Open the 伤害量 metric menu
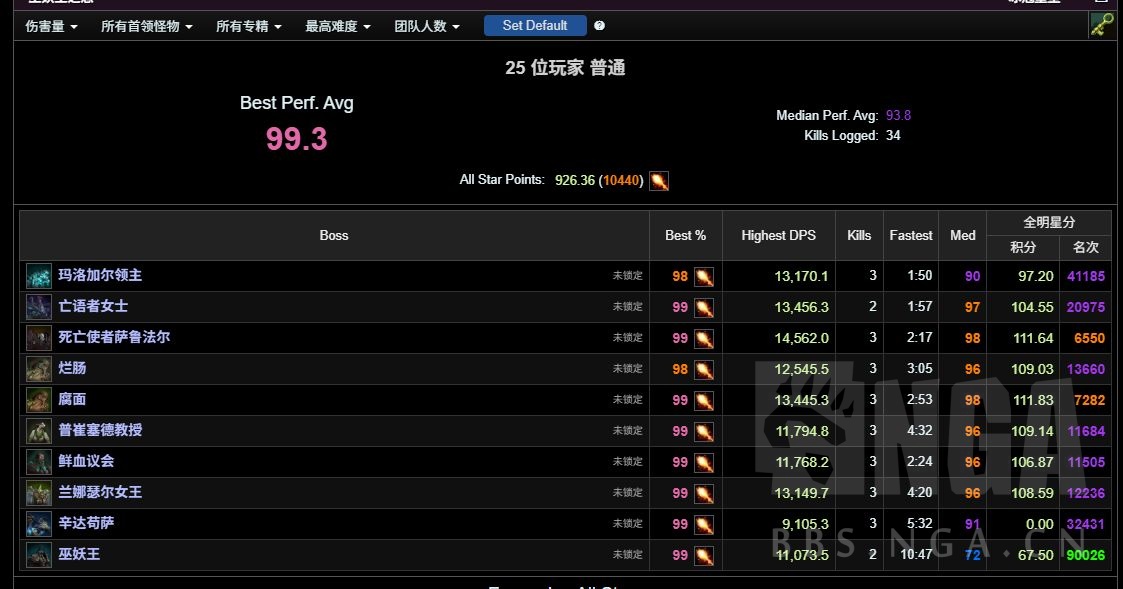The width and height of the screenshot is (1123, 589). pyautogui.click(x=48, y=25)
